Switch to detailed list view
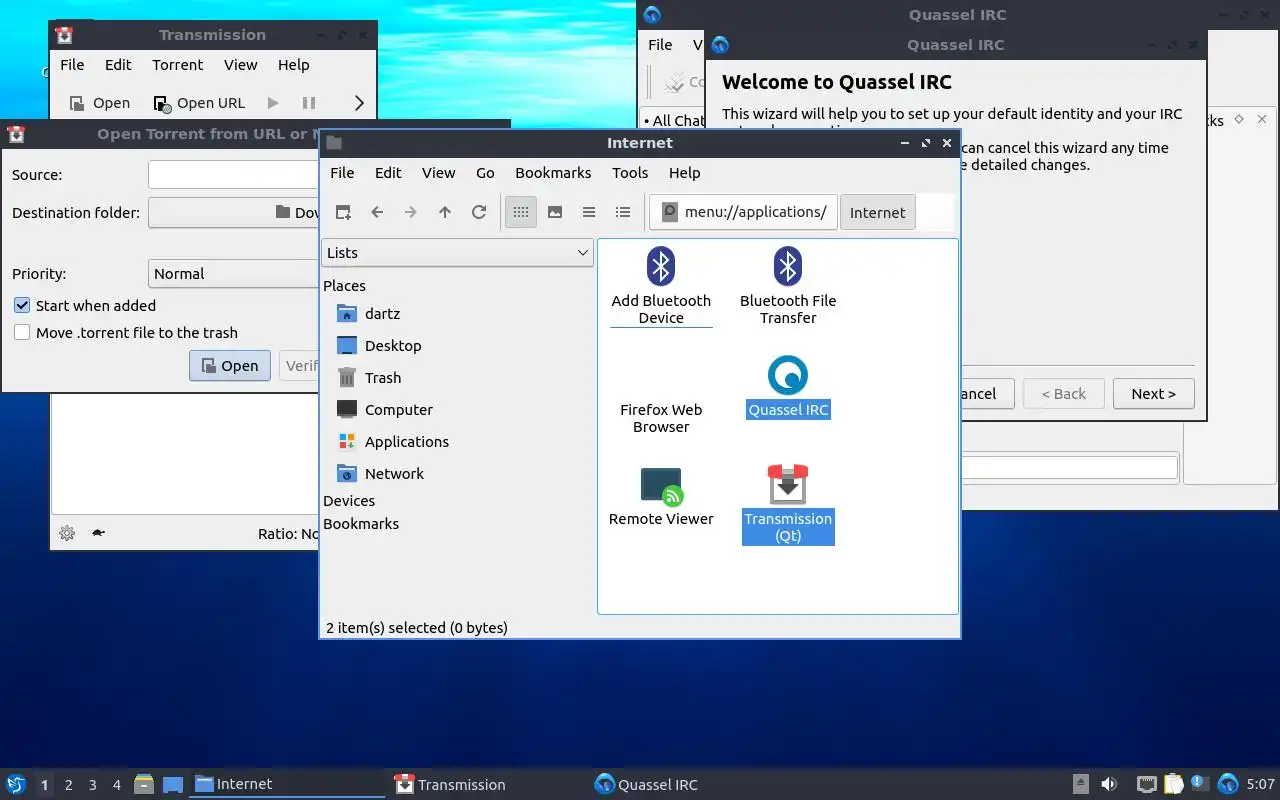Viewport: 1280px width, 800px height. click(x=623, y=212)
